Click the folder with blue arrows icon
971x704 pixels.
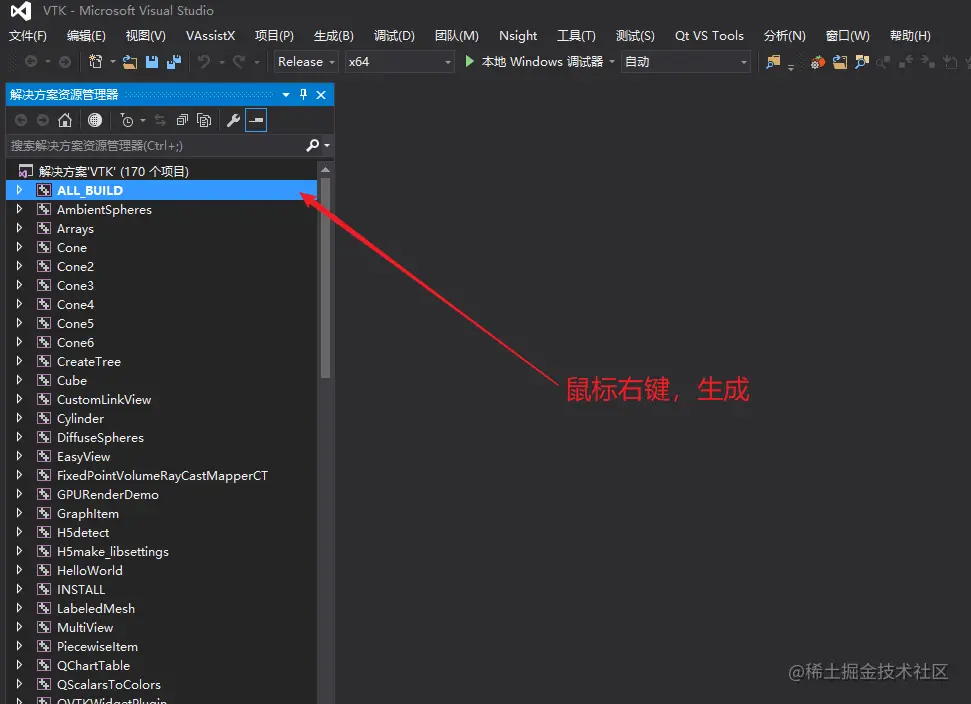840,61
